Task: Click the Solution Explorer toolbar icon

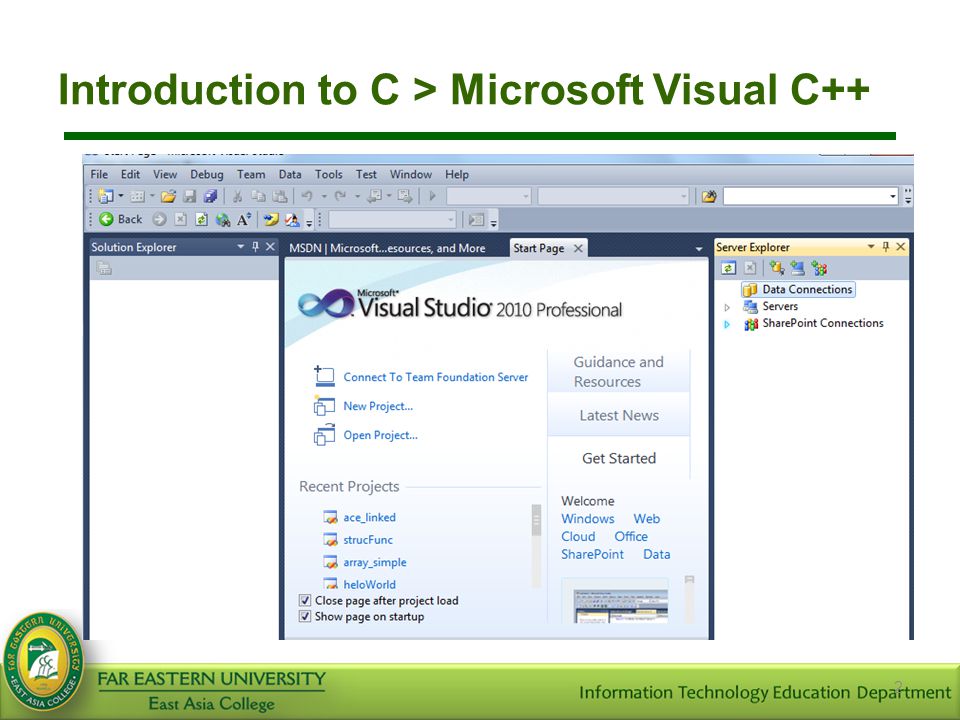Action: 105,268
